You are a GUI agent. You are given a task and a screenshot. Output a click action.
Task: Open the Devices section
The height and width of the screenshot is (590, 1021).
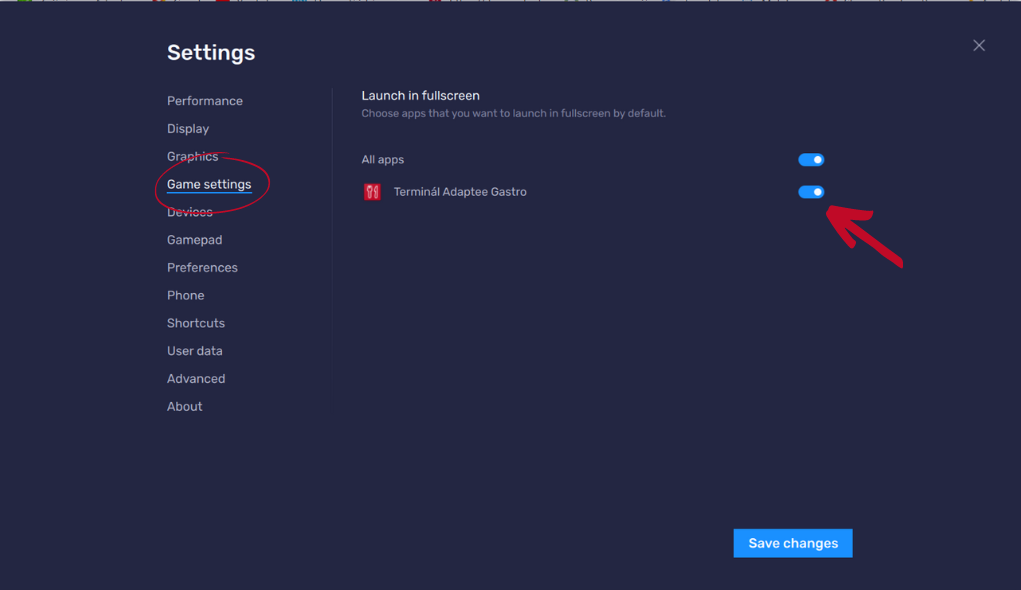(189, 212)
